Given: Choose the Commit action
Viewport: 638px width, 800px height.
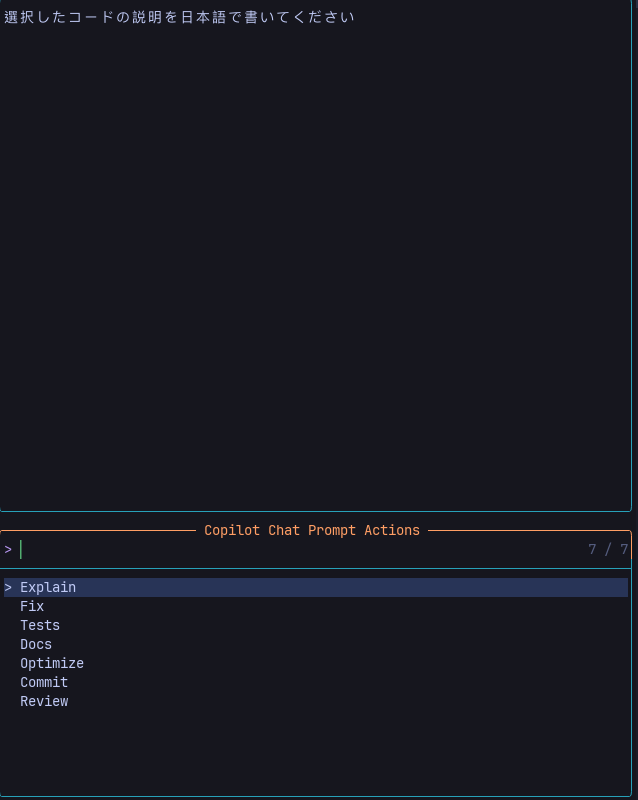Looking at the screenshot, I should click(44, 683).
